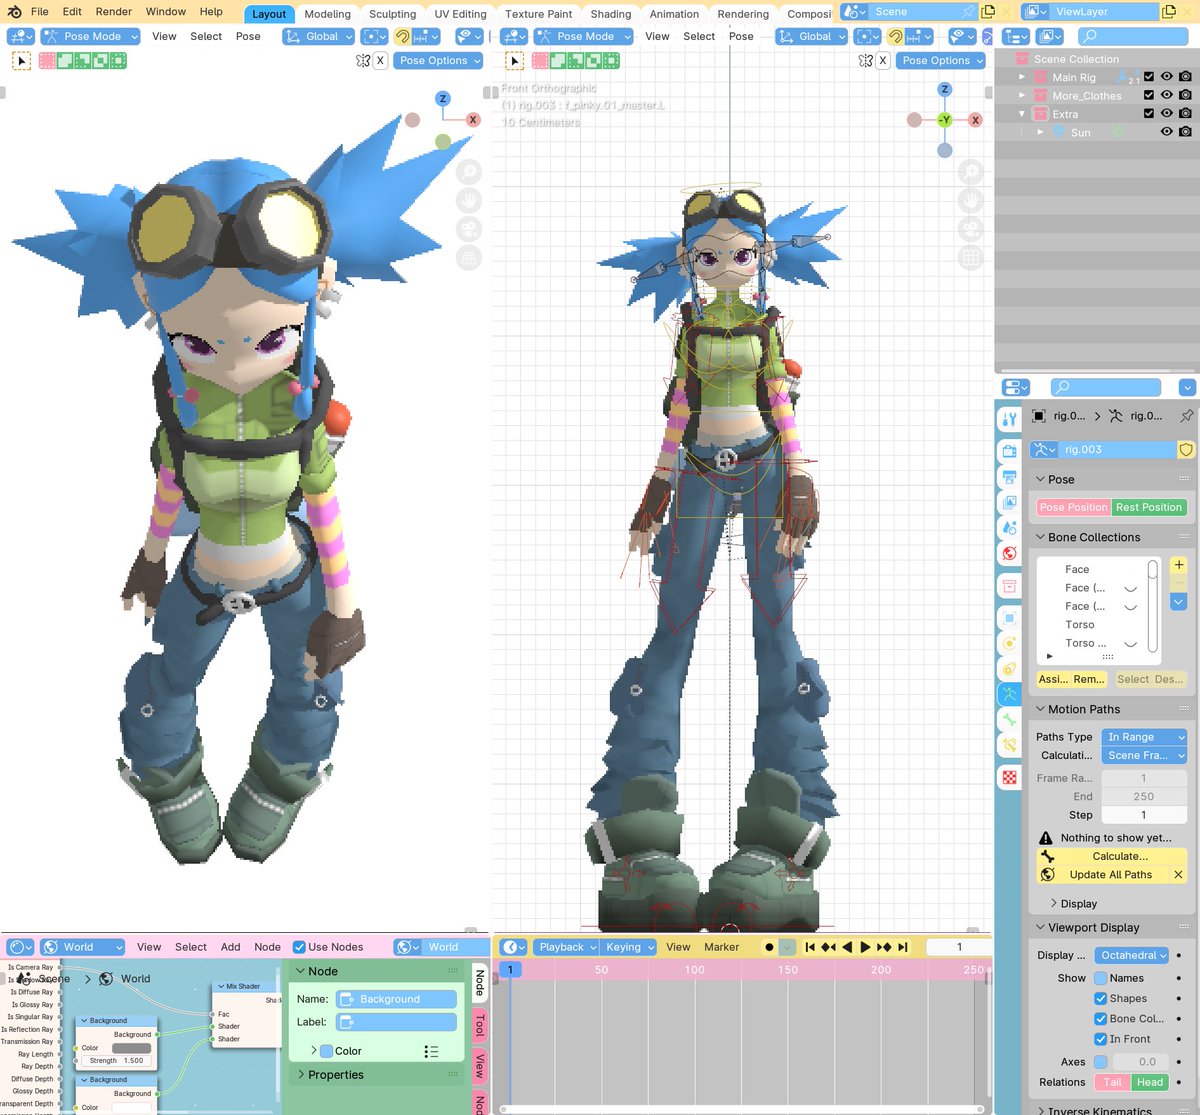Screen dimensions: 1200x1115
Task: Click the Update All Paths button
Action: 1102,874
